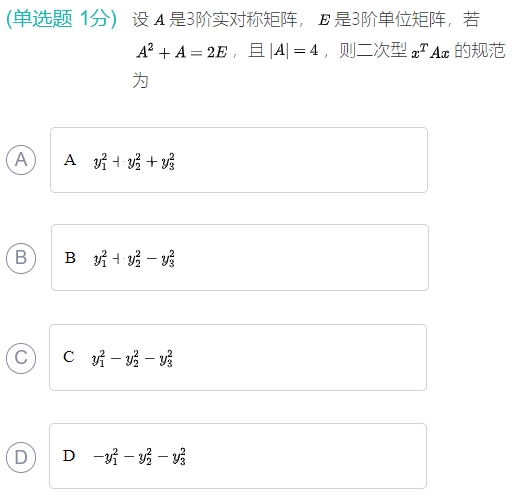The image size is (514, 498).
Task: Click the determinant condition |A|=4
Action: point(294,51)
